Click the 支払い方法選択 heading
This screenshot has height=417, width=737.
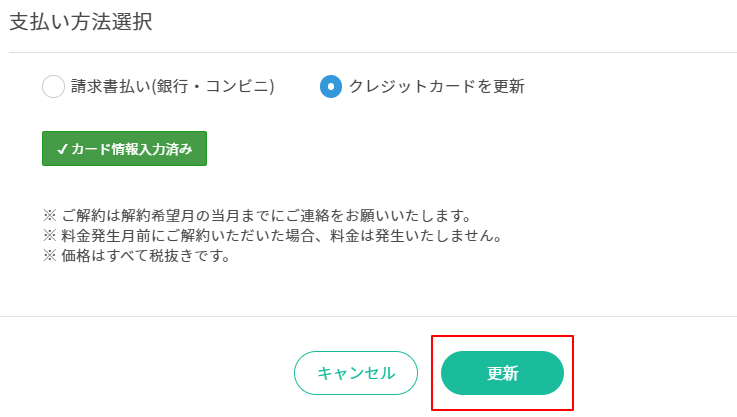coord(81,22)
